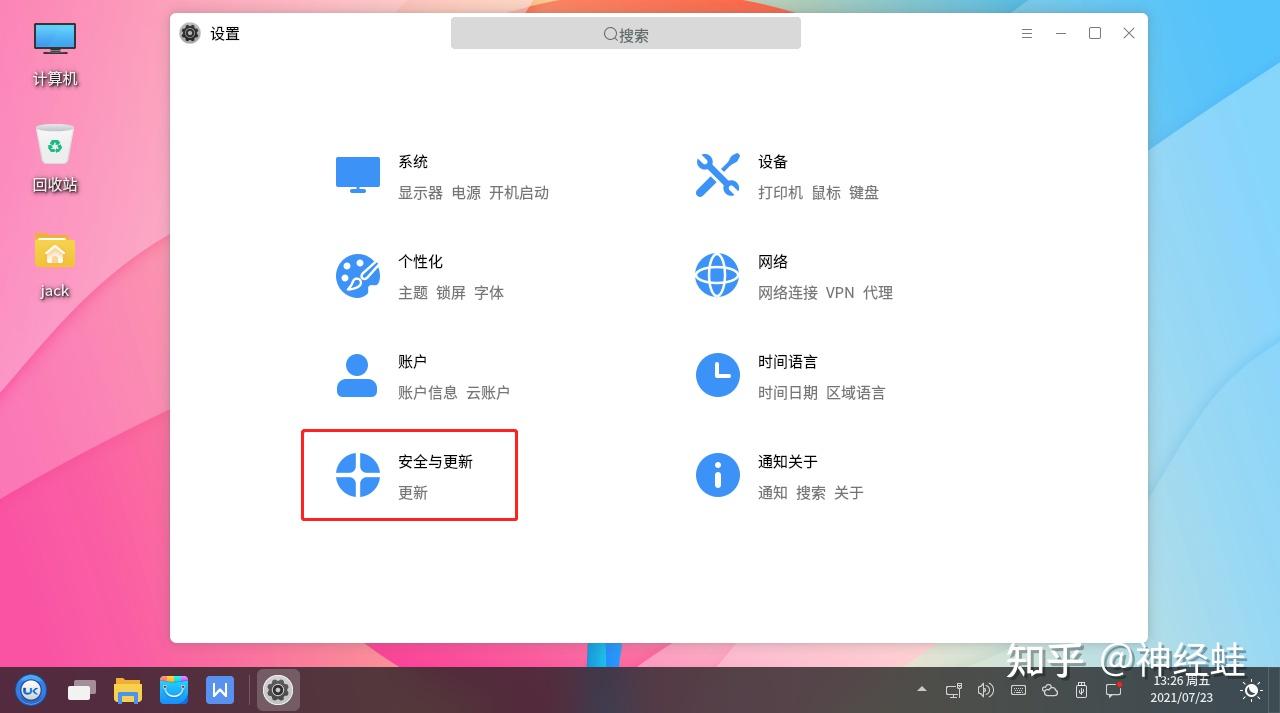
Task: Open the highlighted Security and Updates icon
Action: pyautogui.click(x=357, y=474)
